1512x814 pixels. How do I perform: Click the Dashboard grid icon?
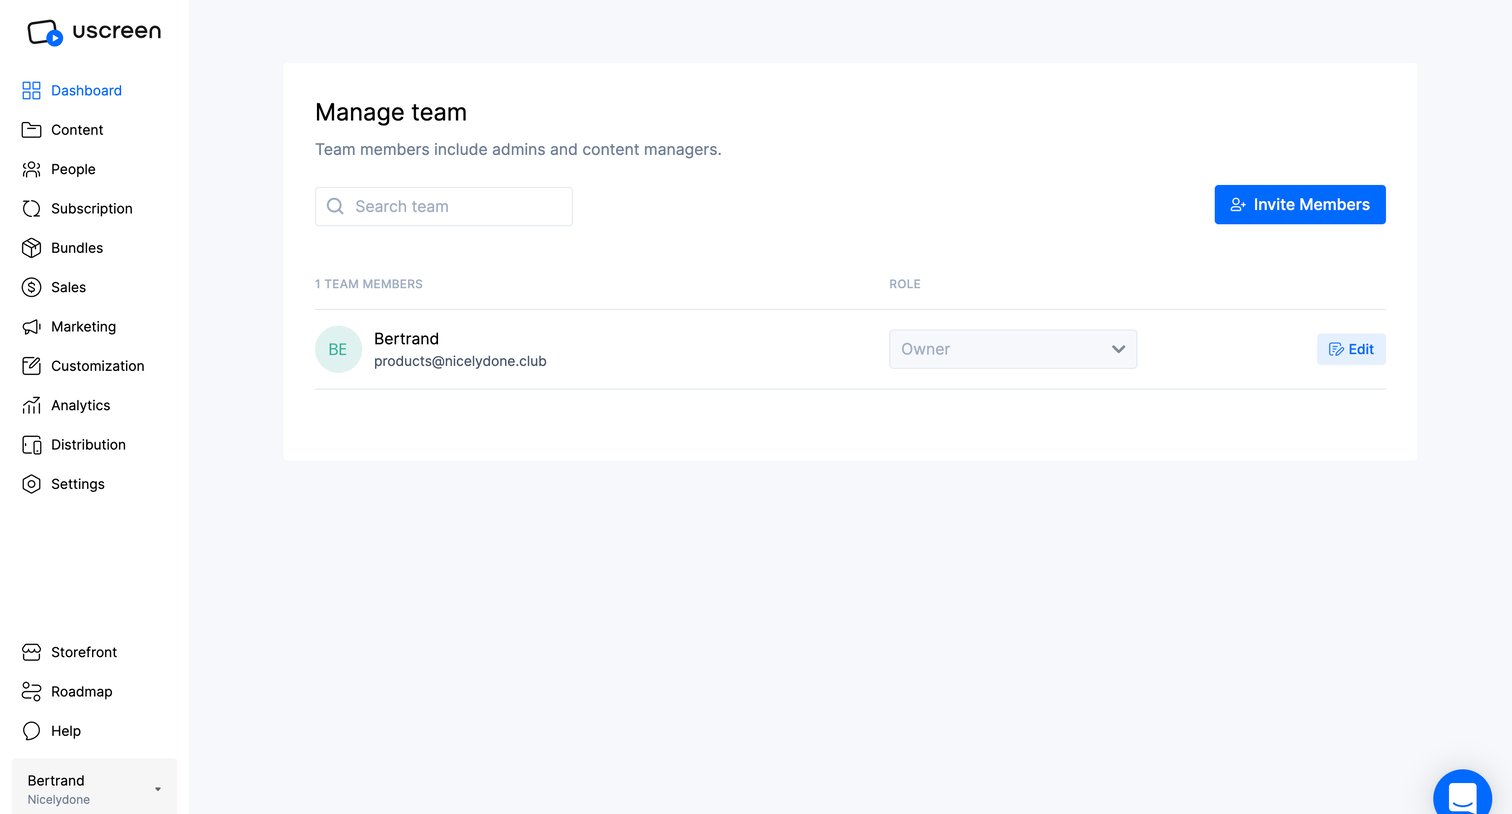(32, 90)
